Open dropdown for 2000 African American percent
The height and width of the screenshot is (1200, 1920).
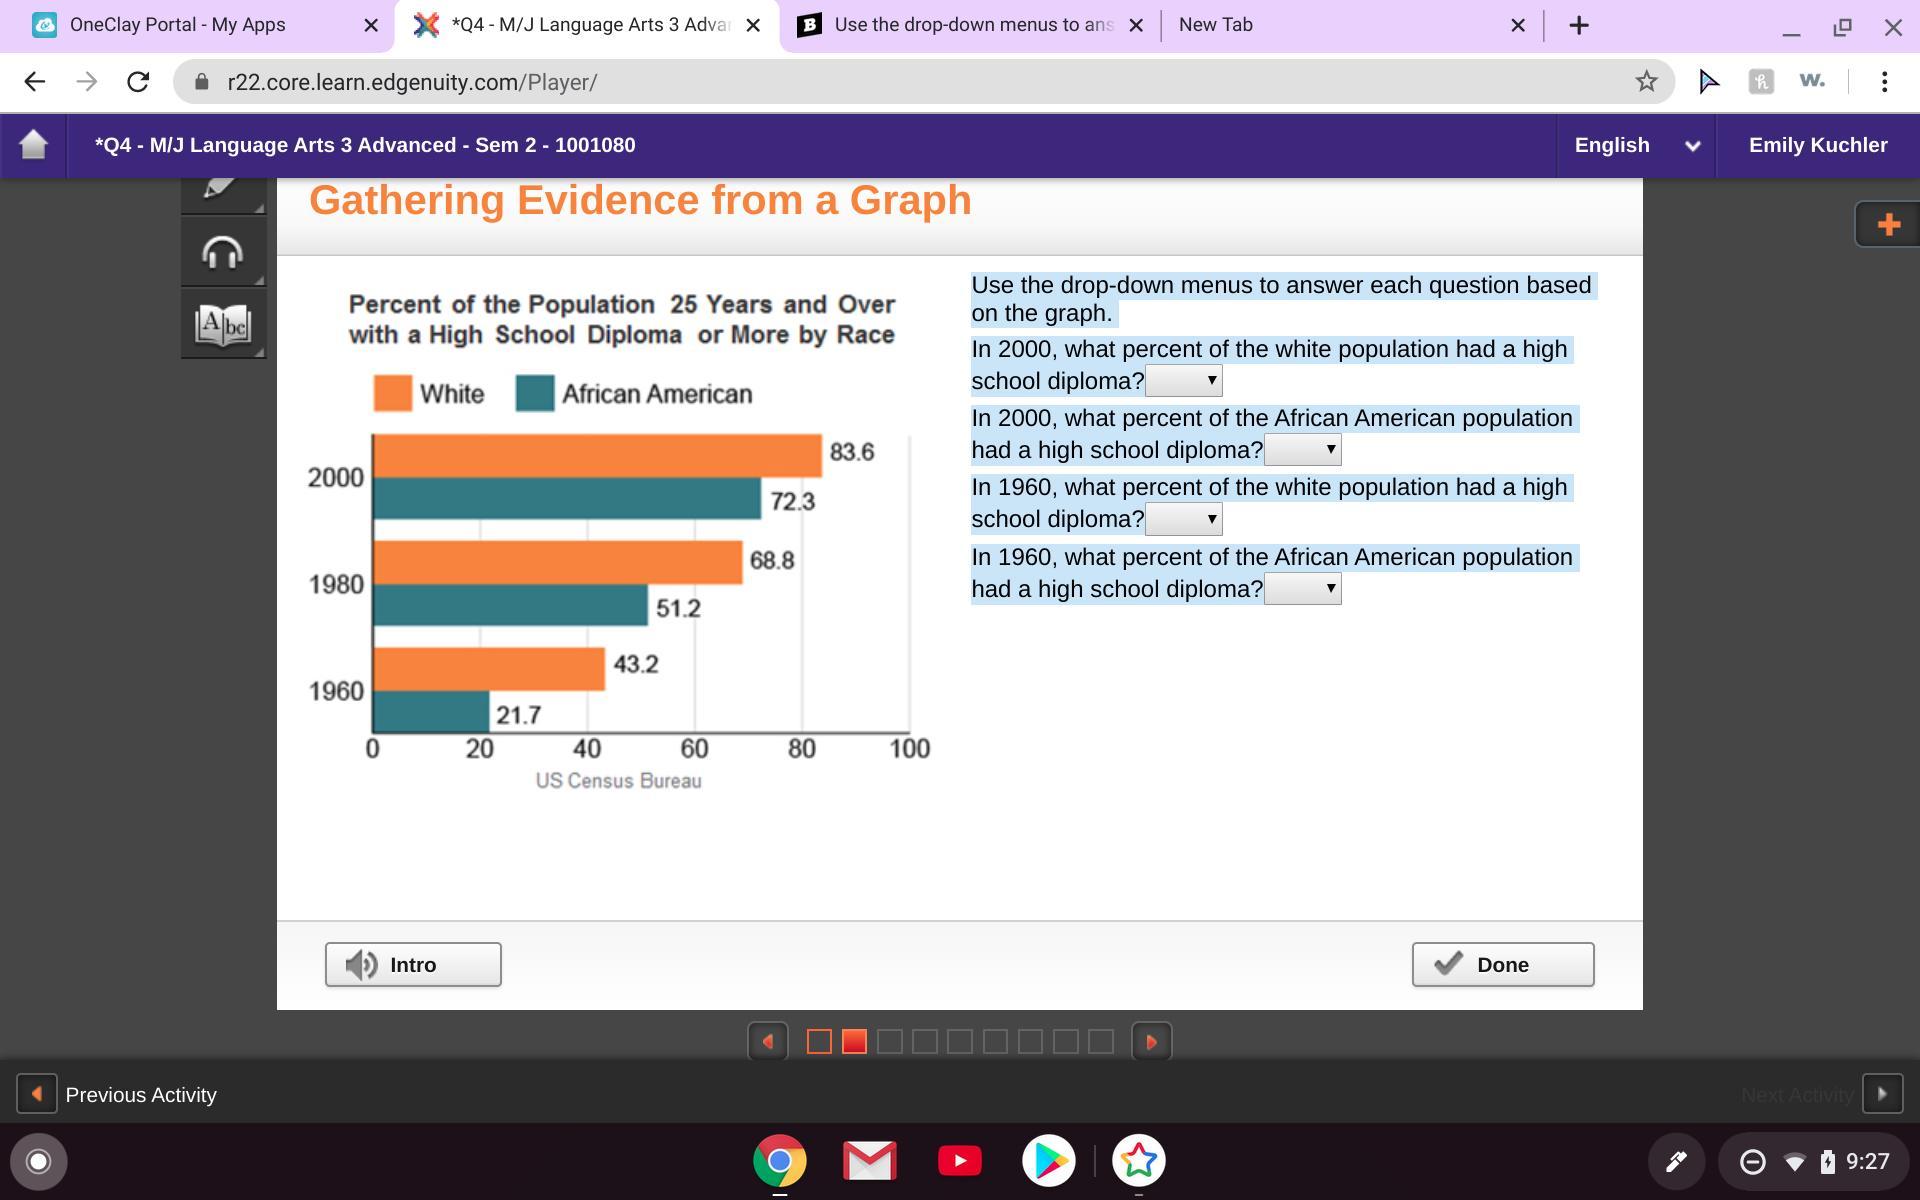coord(1302,450)
